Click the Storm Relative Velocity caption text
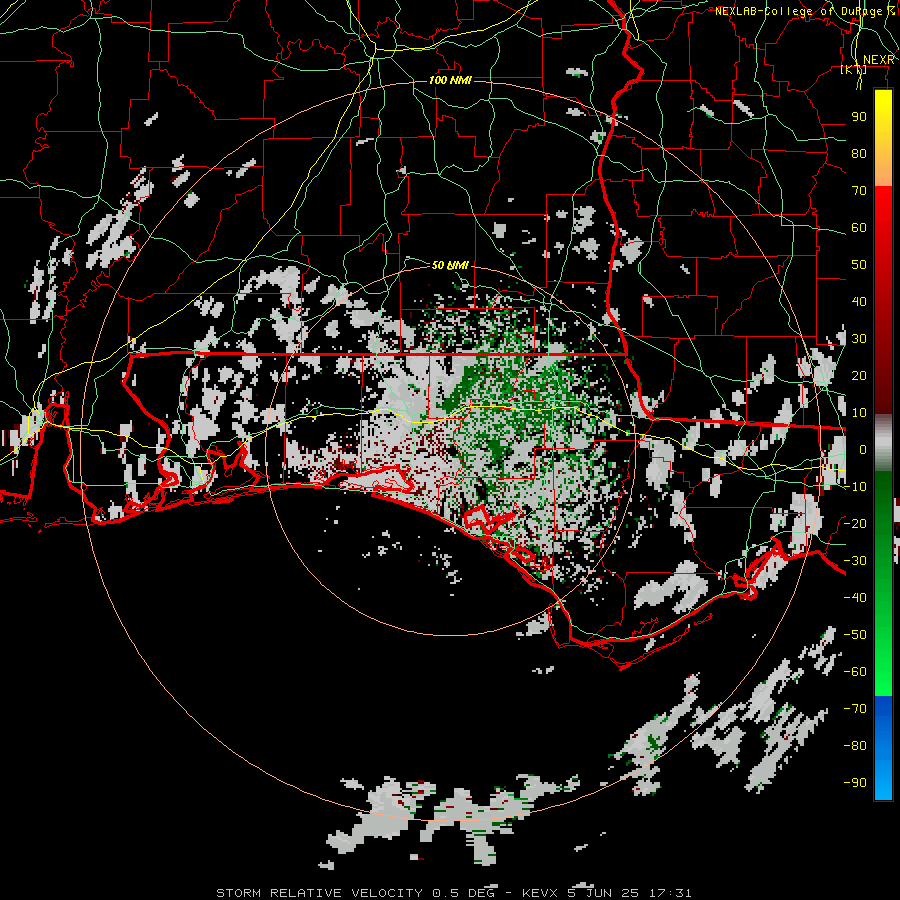Screen dimensions: 900x900 (x=453, y=893)
